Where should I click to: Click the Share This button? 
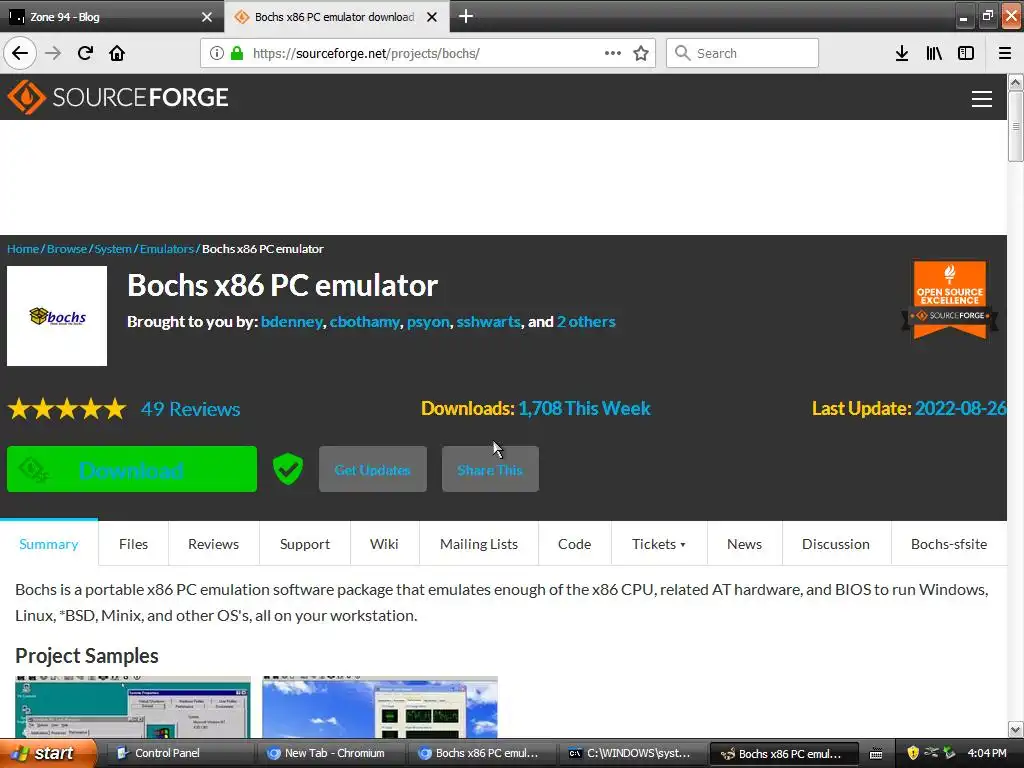tap(490, 469)
